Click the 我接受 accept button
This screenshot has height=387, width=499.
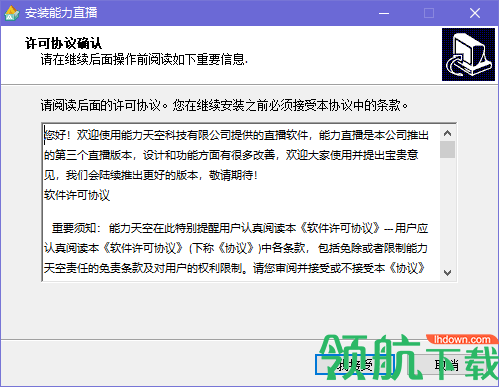click(x=355, y=365)
